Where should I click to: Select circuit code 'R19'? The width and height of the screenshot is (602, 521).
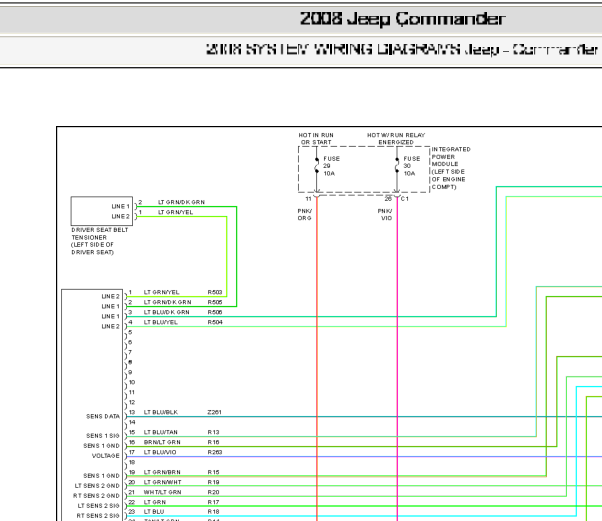tap(213, 482)
